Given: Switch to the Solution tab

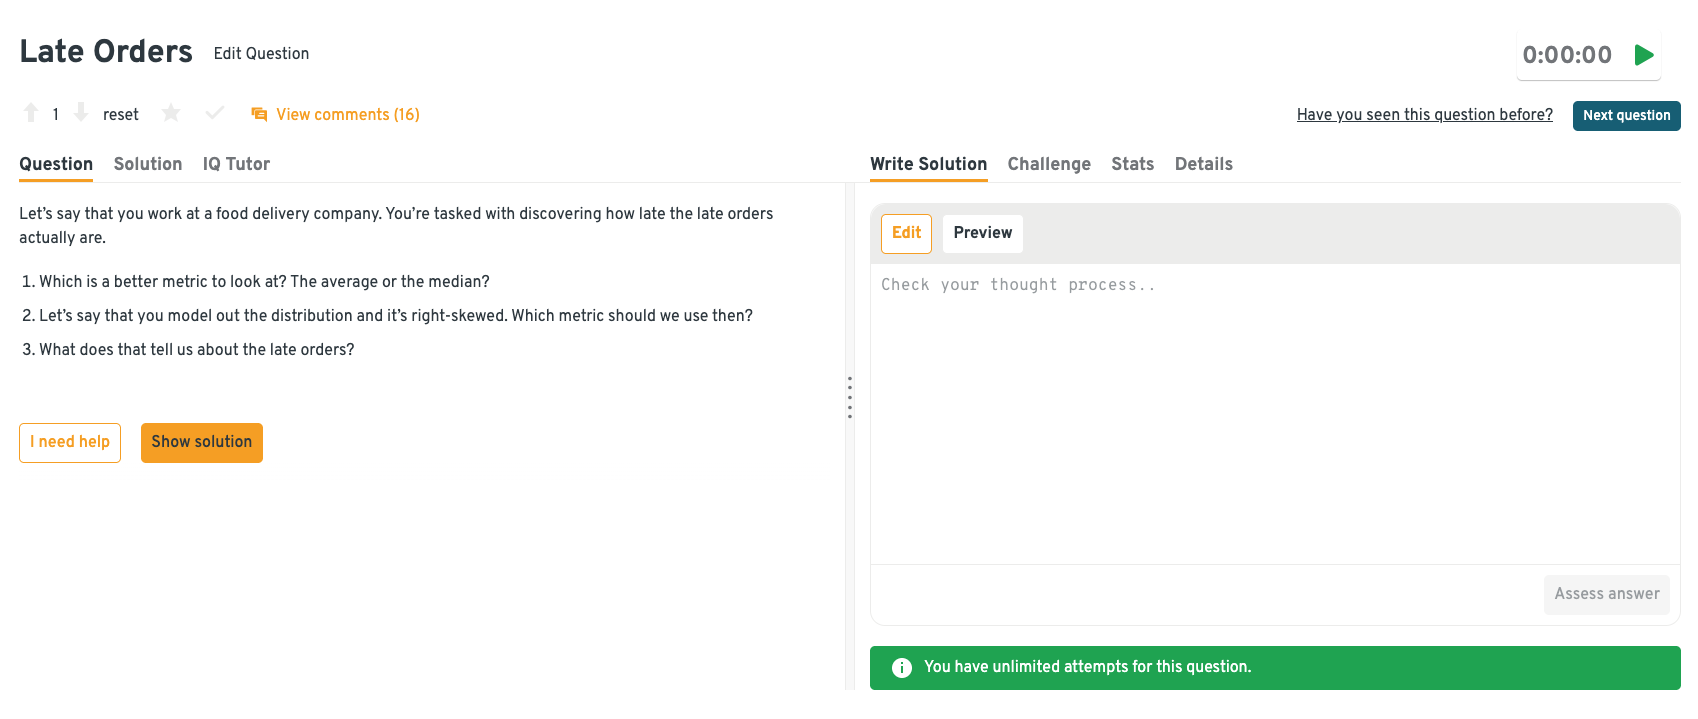Looking at the screenshot, I should pos(148,164).
